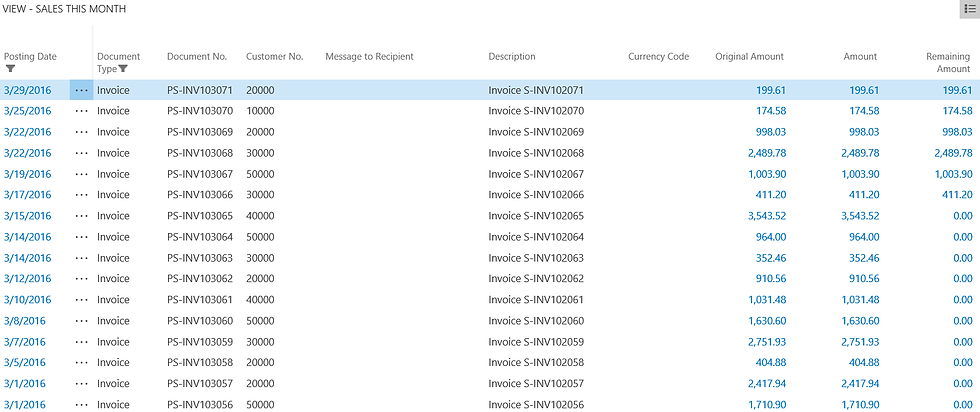Drill into Amount 1,003.90
Viewport: 980px width, 412px height.
coord(861,174)
